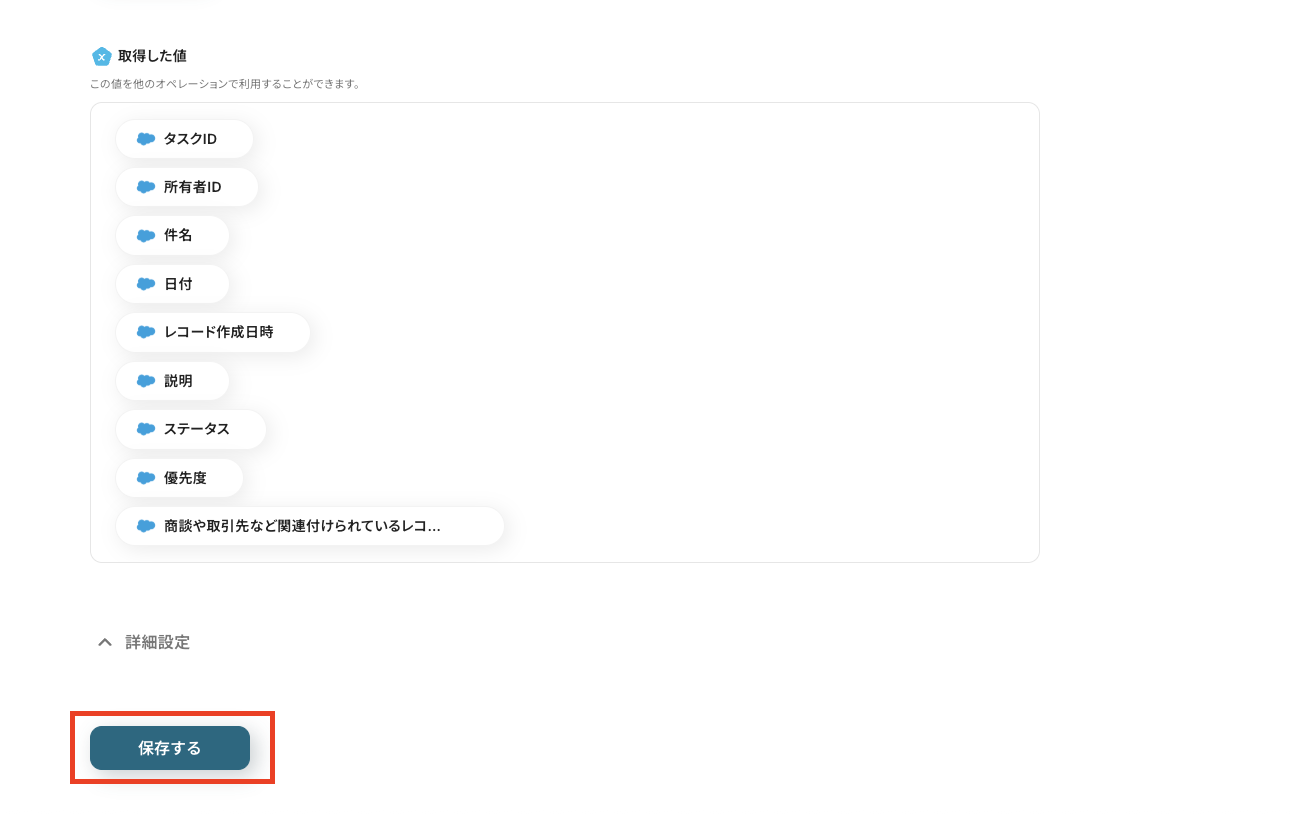Pick the ステータス value chip
The height and width of the screenshot is (814, 1292).
pos(191,429)
